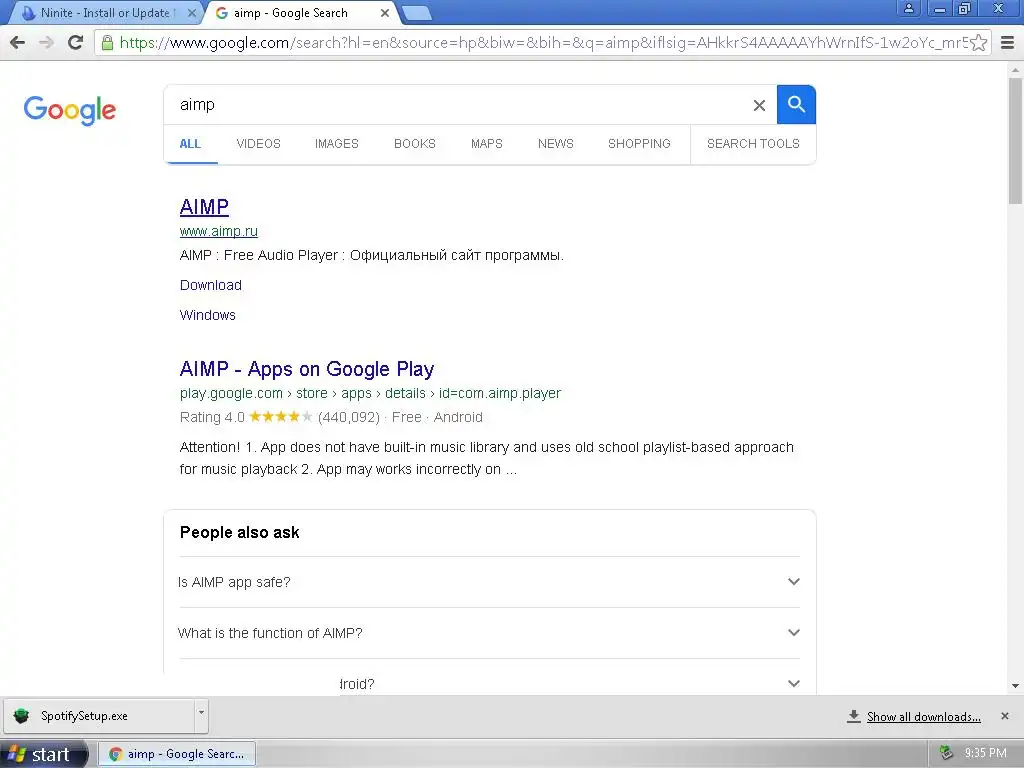Open SEARCH TOOLS
Image resolution: width=1024 pixels, height=768 pixels.
tap(753, 144)
